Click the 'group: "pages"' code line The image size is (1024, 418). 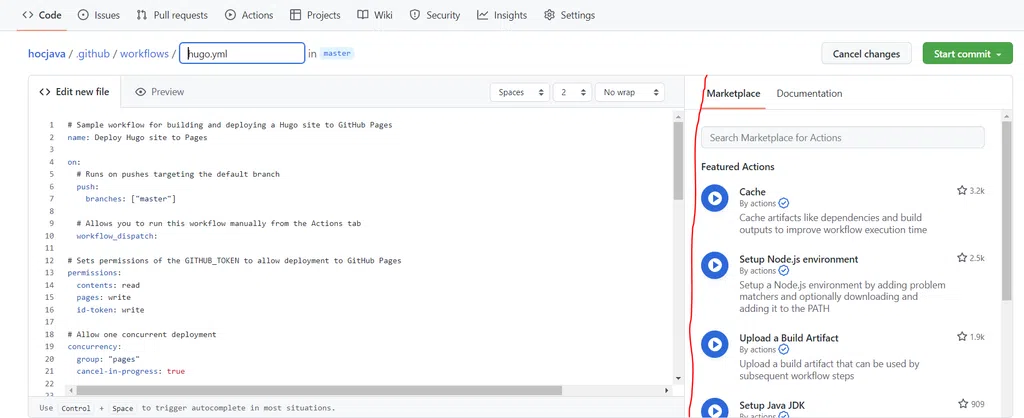point(108,359)
